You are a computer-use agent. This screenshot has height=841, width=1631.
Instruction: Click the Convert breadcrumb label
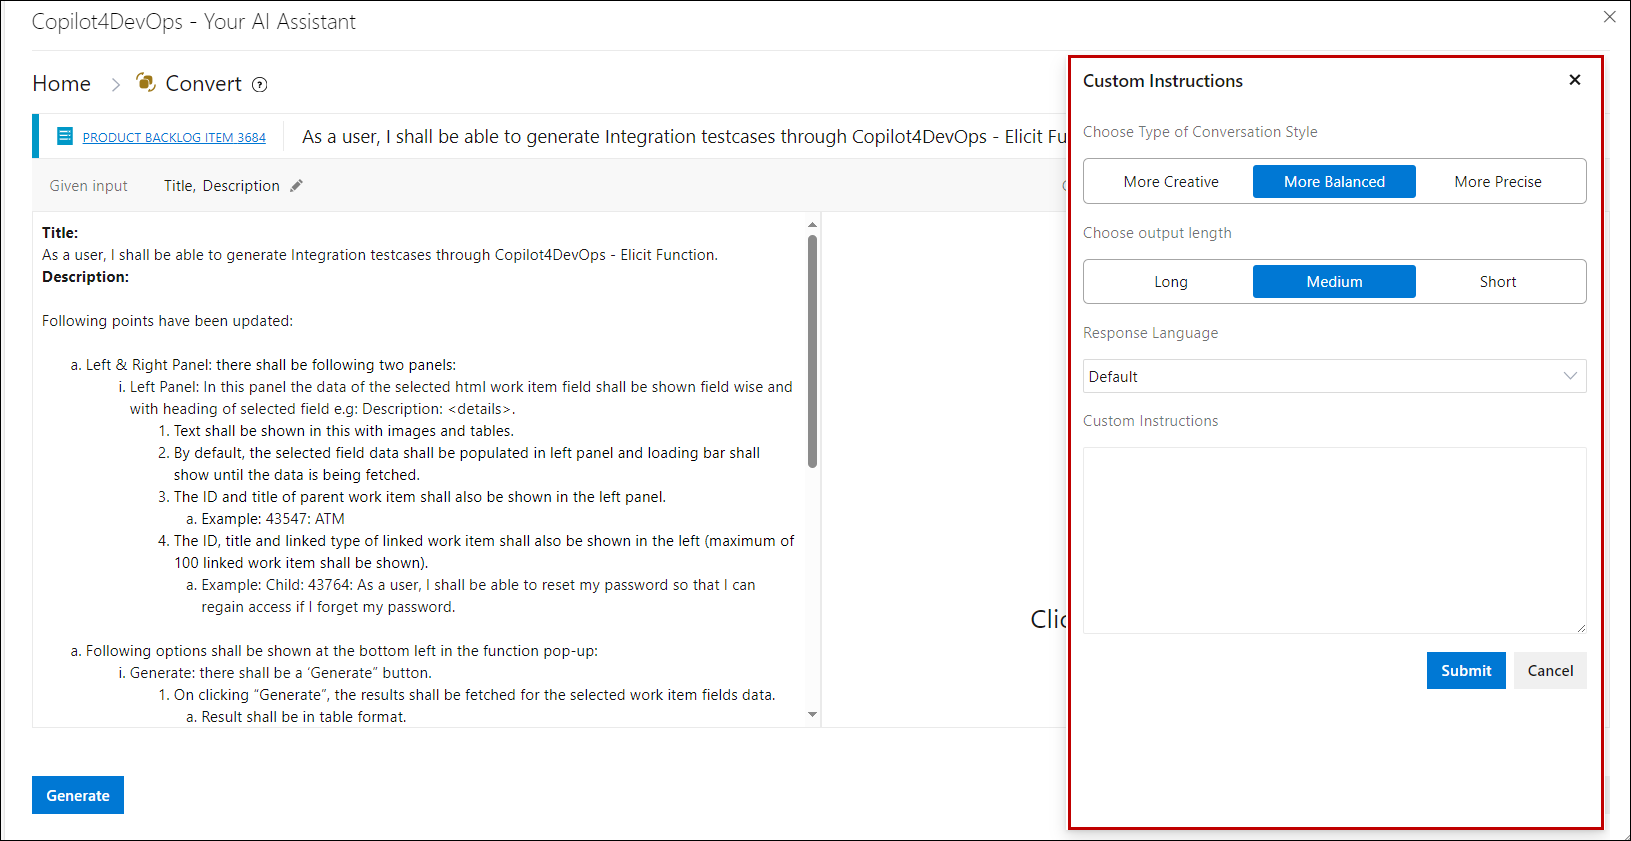pos(203,84)
